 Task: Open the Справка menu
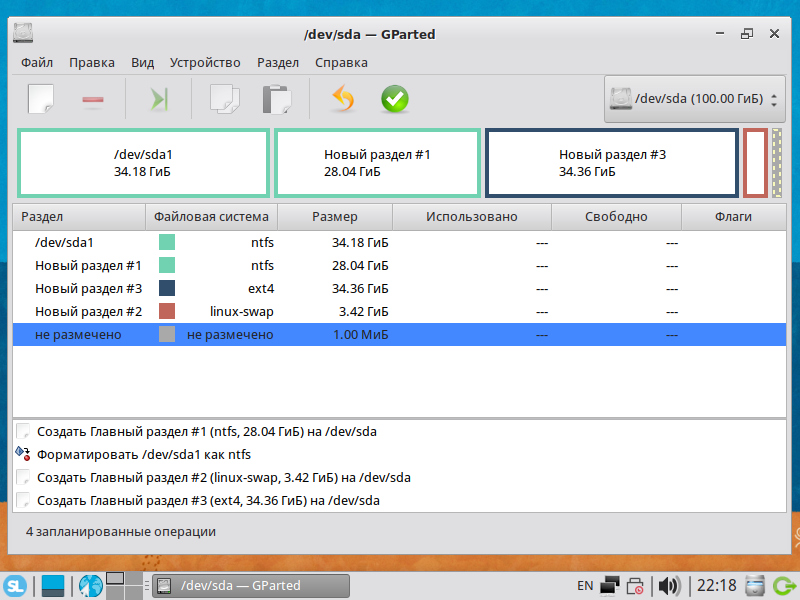pyautogui.click(x=341, y=62)
